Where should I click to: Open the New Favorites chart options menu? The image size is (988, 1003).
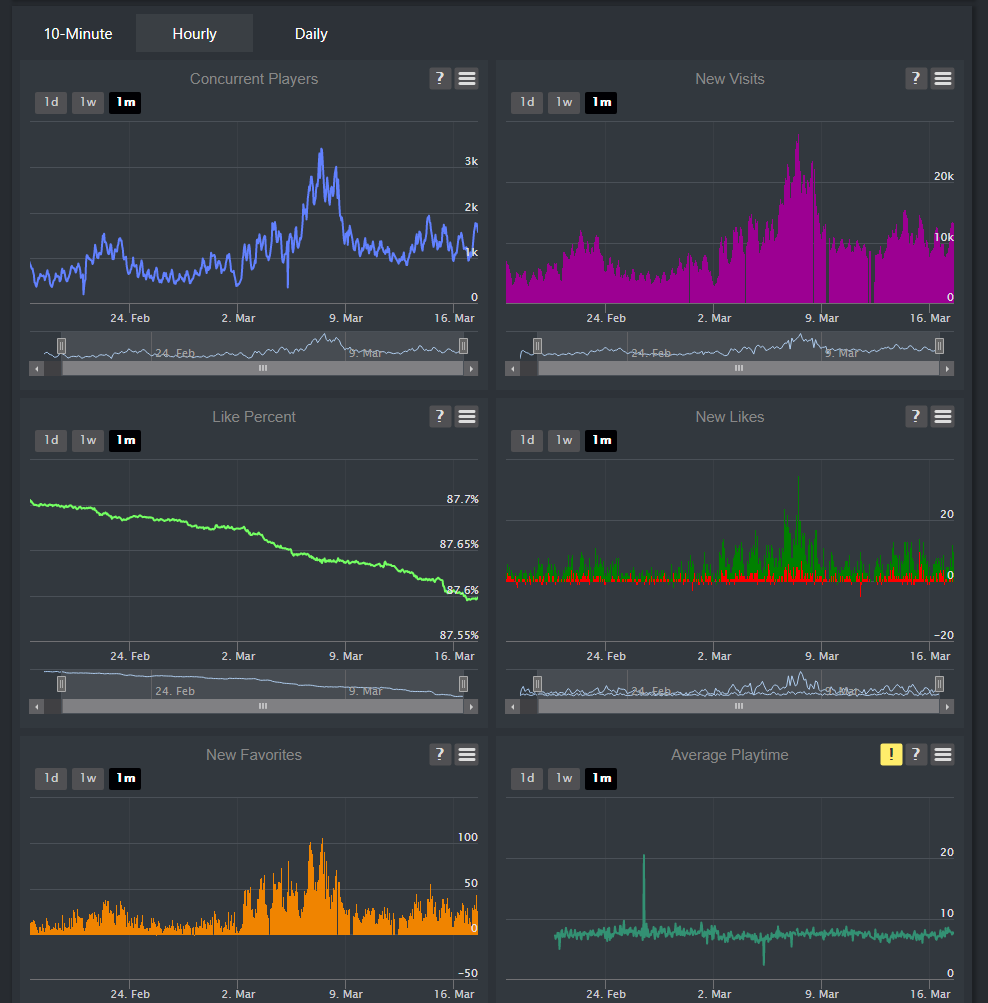pyautogui.click(x=466, y=754)
